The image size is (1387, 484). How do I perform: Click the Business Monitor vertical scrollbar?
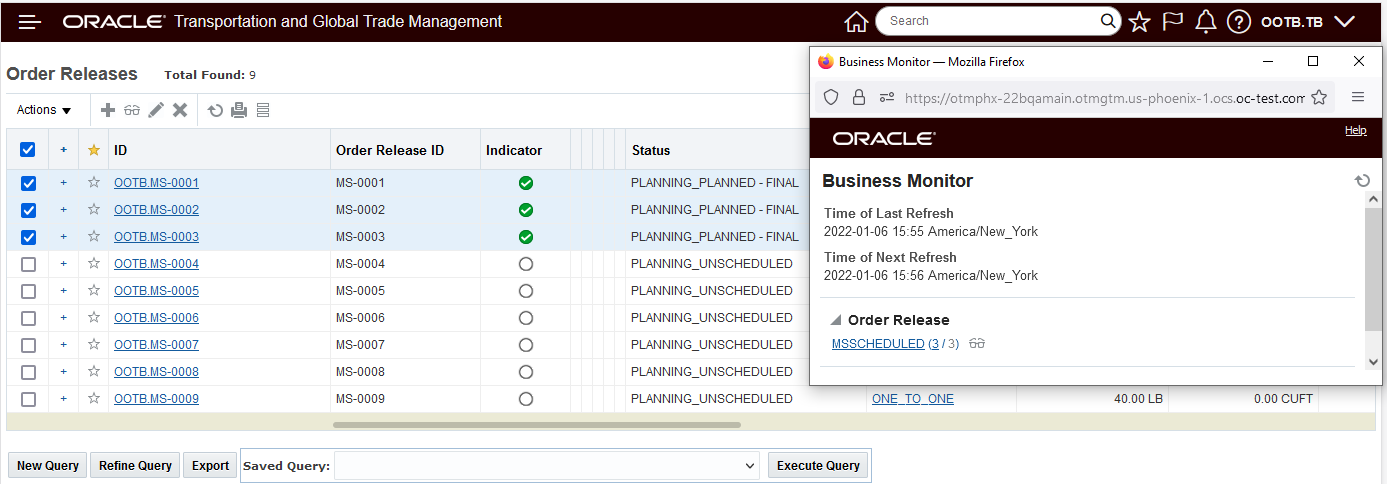(1374, 270)
